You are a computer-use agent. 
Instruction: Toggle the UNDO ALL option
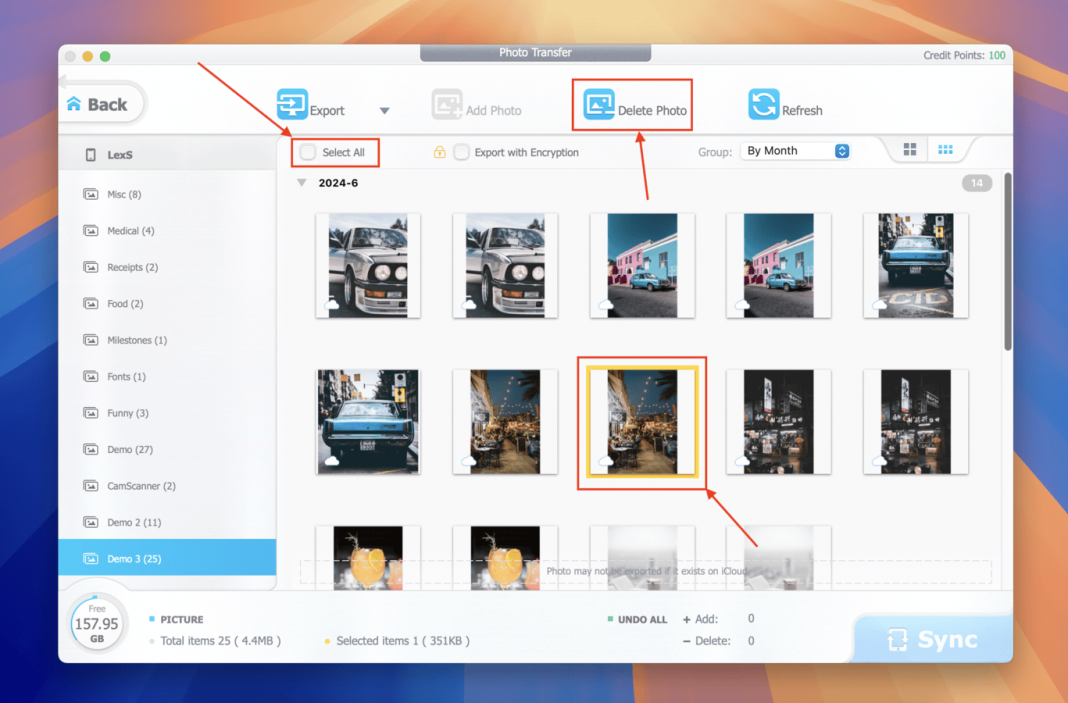(637, 619)
